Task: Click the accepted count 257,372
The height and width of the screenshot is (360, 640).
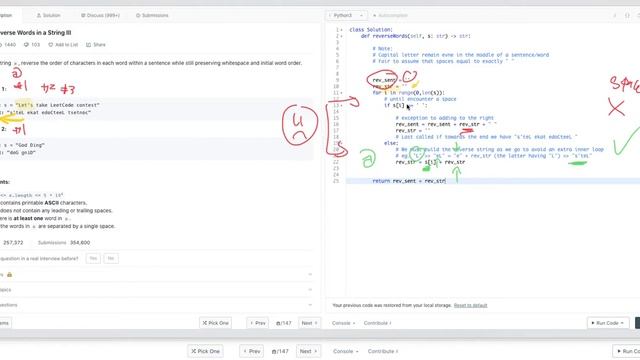Action: coord(13,242)
